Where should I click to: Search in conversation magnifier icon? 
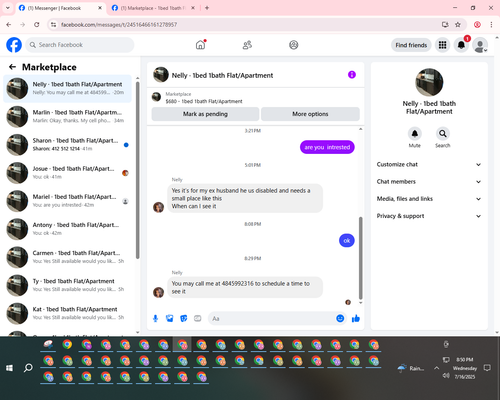pos(442,134)
